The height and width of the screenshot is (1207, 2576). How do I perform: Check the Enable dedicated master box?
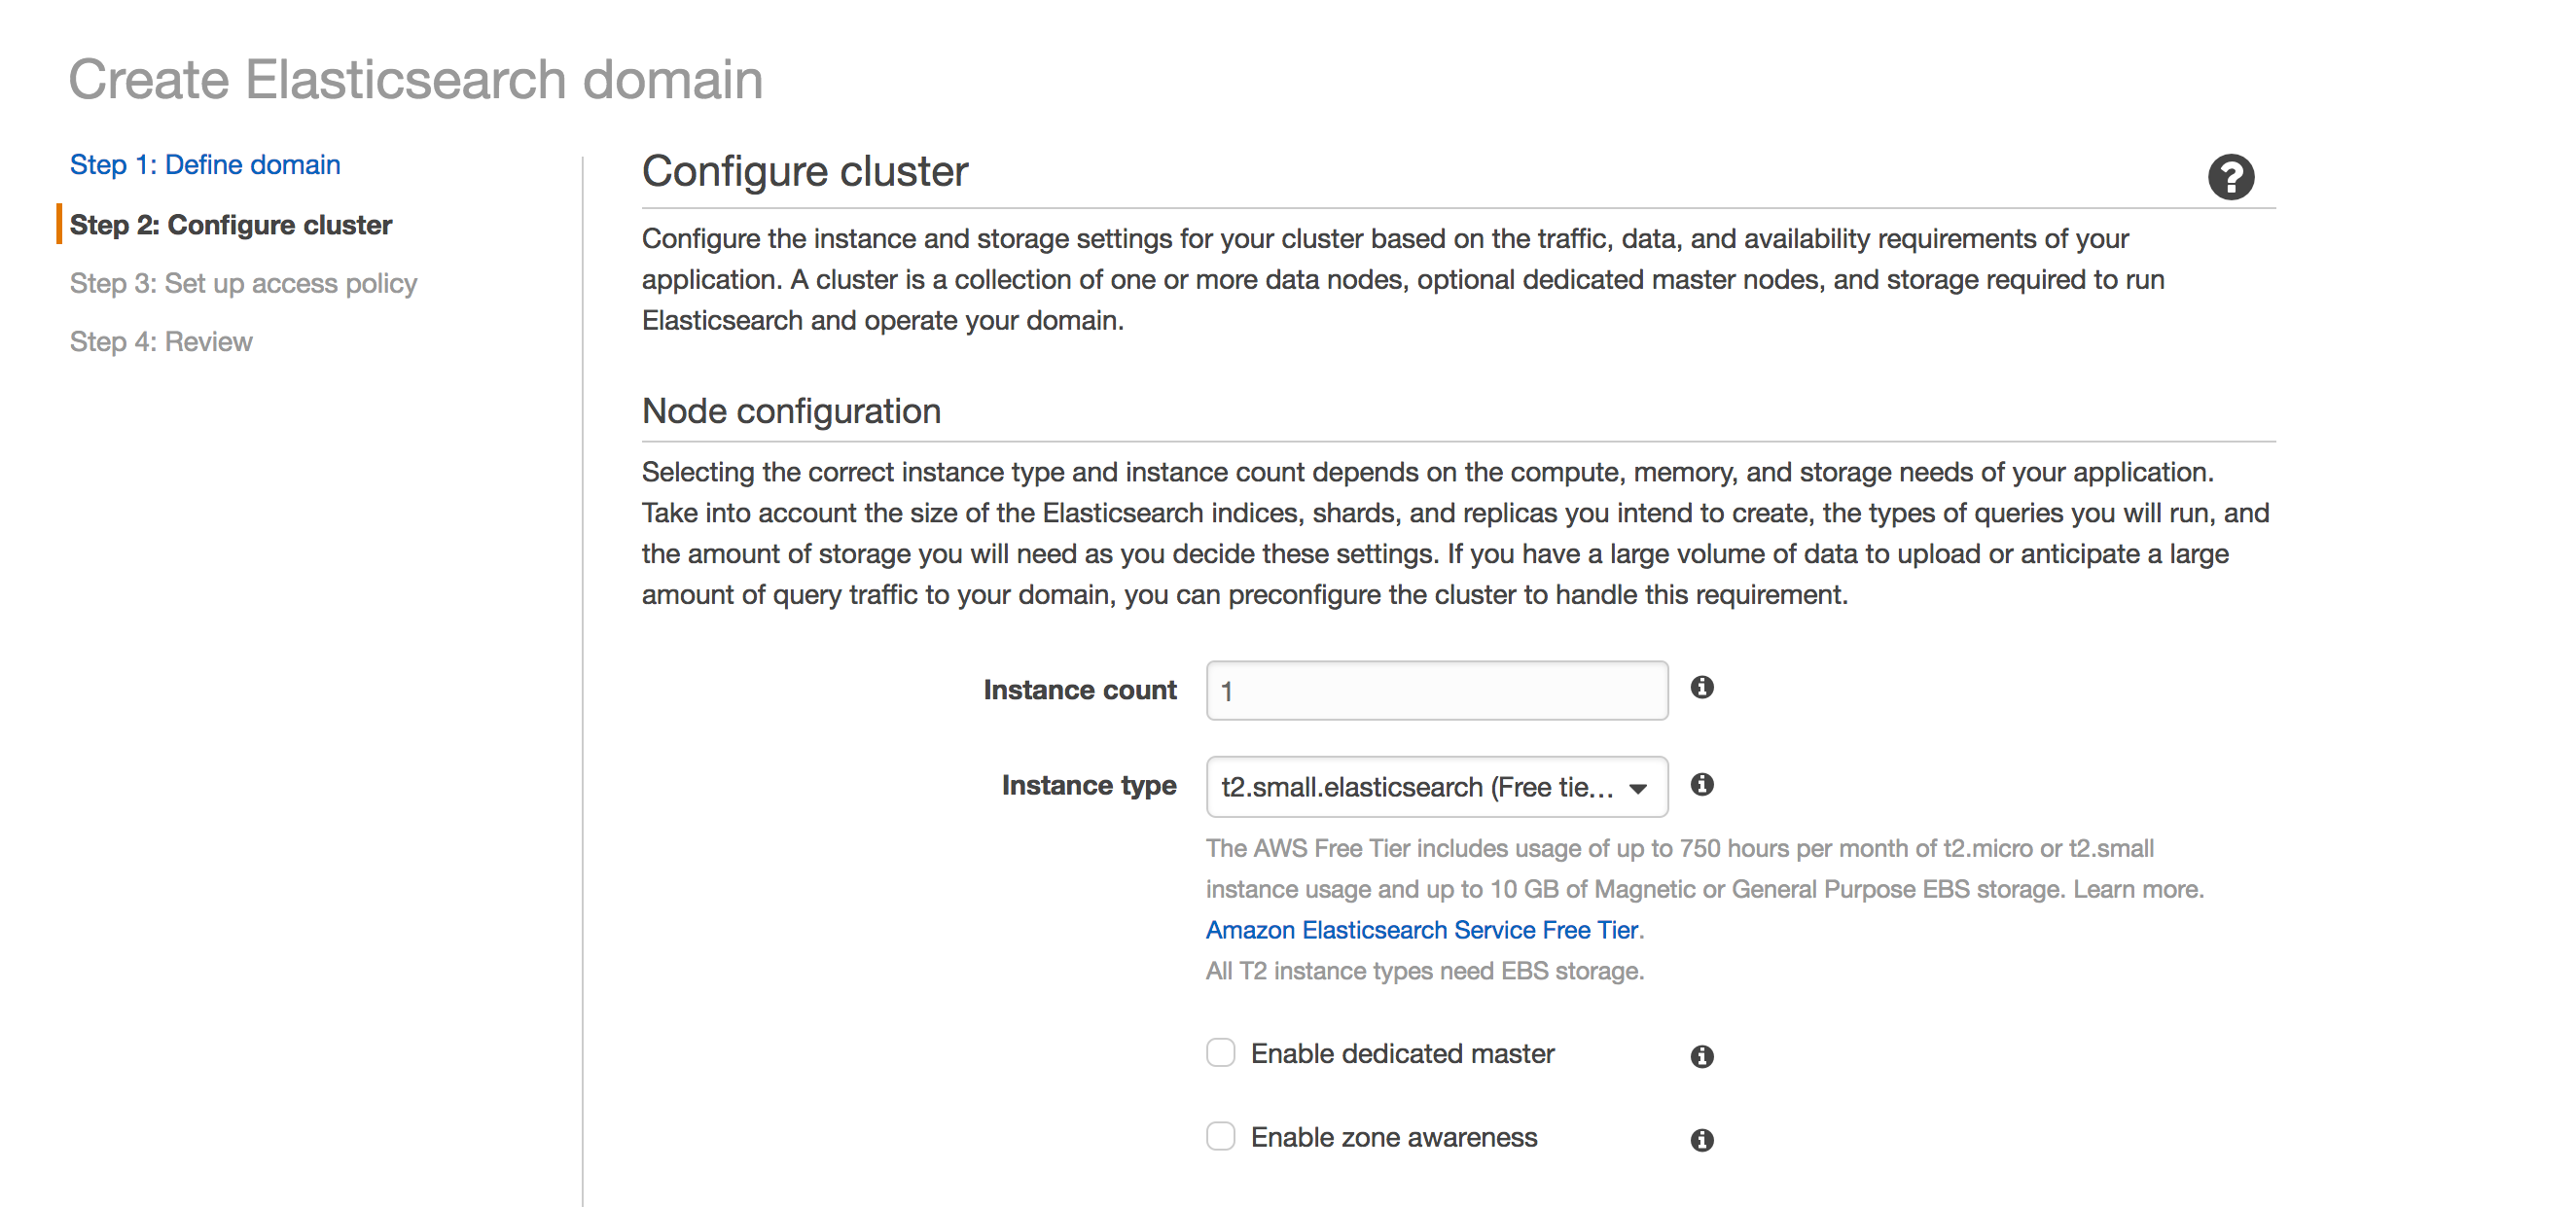(x=1220, y=1053)
